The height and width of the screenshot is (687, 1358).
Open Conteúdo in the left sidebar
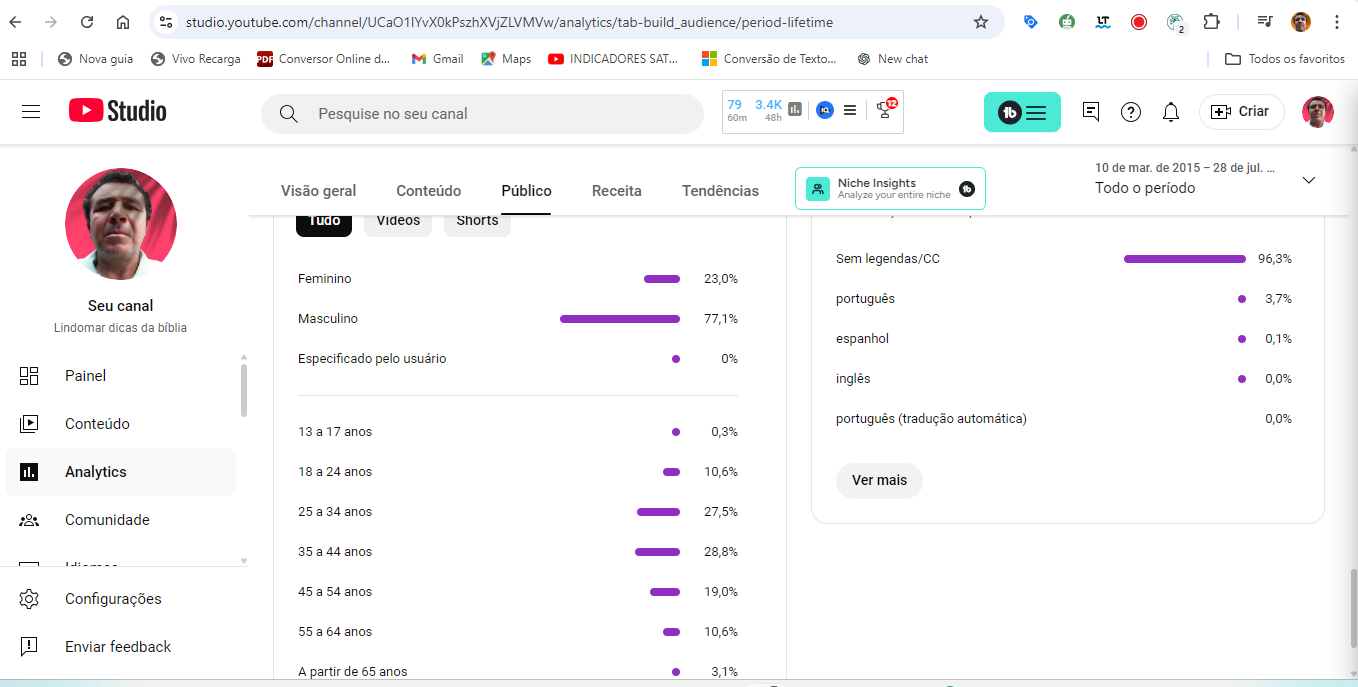[x=121, y=424]
